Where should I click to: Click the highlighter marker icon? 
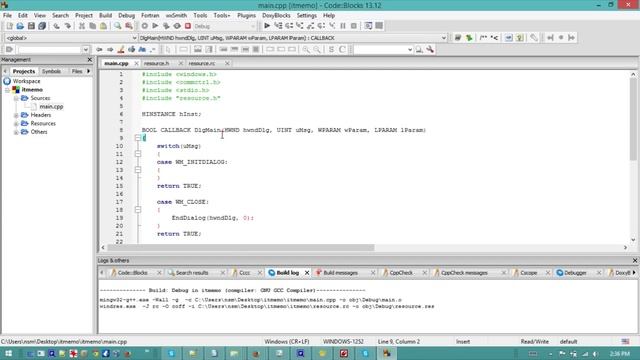(x=121, y=49)
